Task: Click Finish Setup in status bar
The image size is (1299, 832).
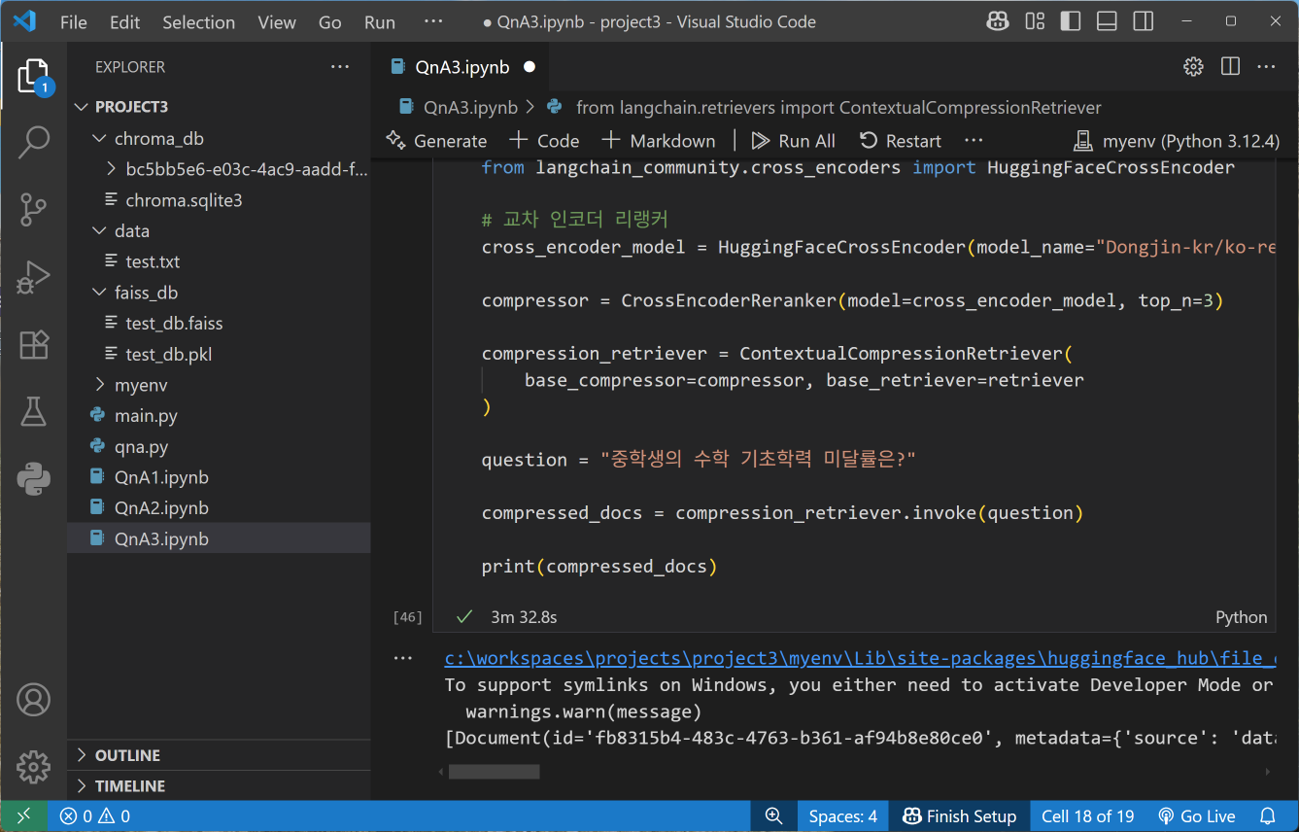Action: [959, 816]
